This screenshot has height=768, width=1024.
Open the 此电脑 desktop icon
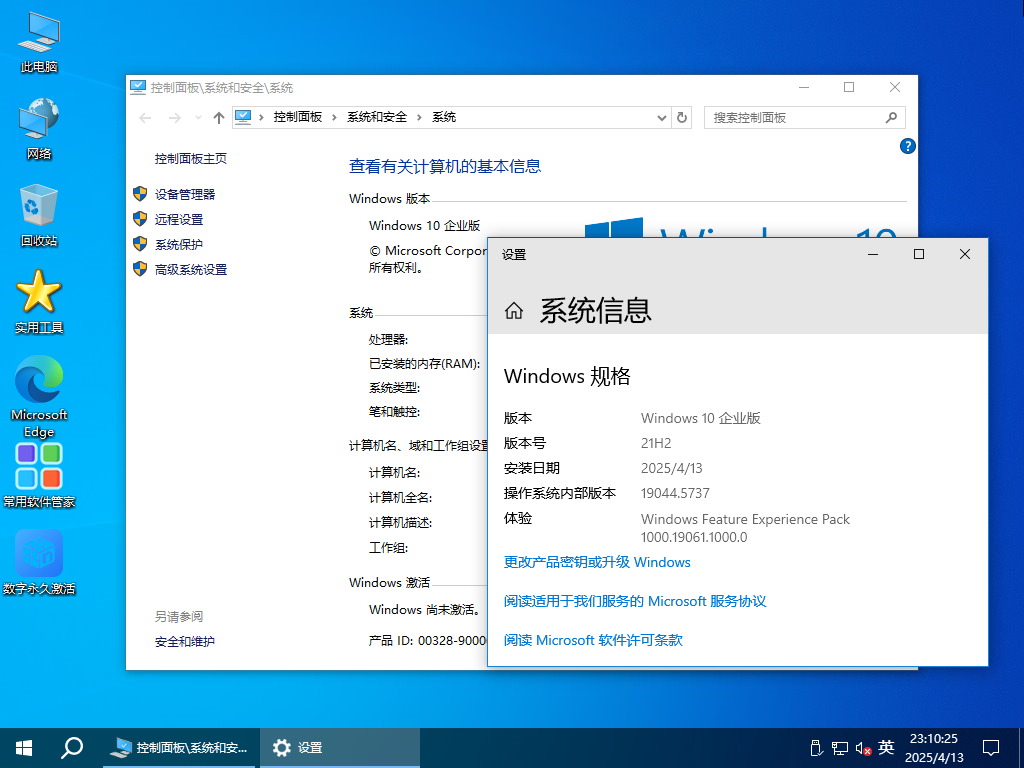coord(39,42)
